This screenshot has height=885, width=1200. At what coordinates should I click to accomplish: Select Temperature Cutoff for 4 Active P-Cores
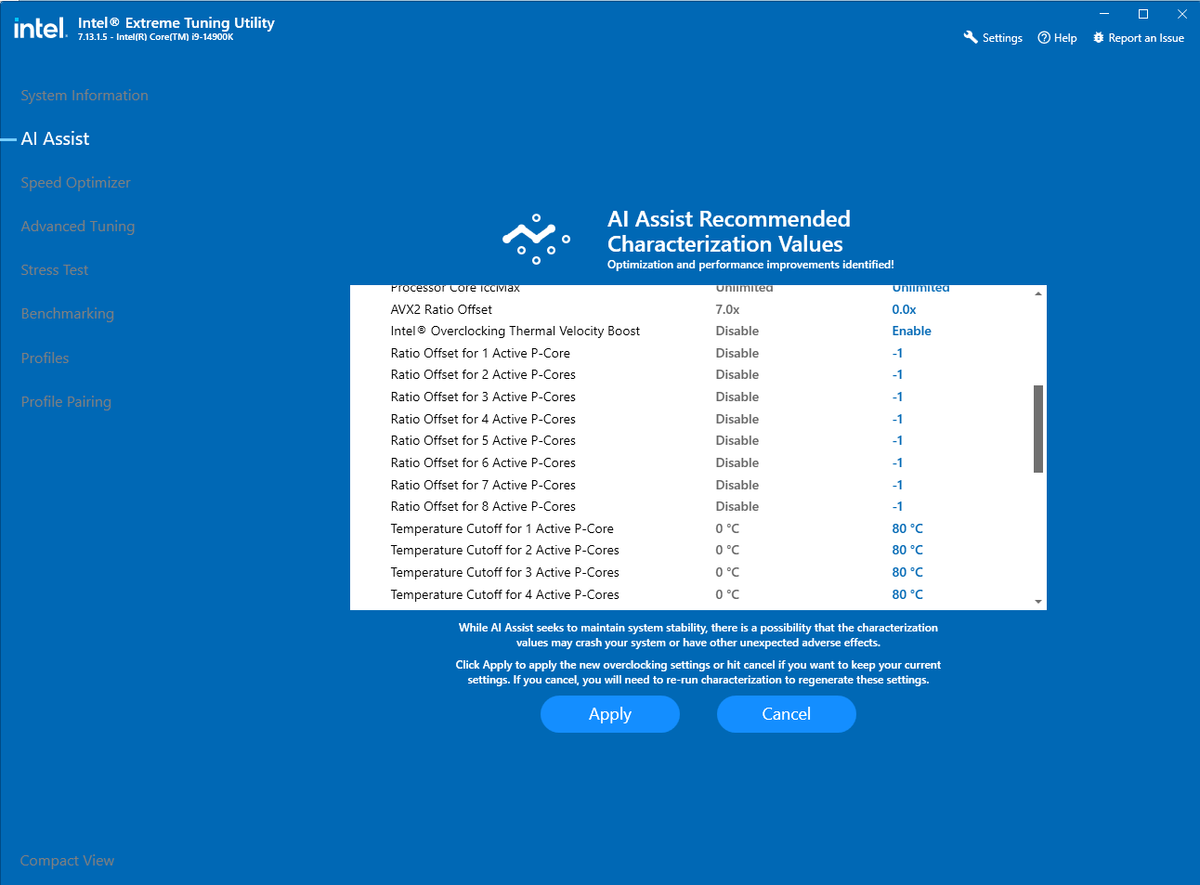pyautogui.click(x=690, y=595)
